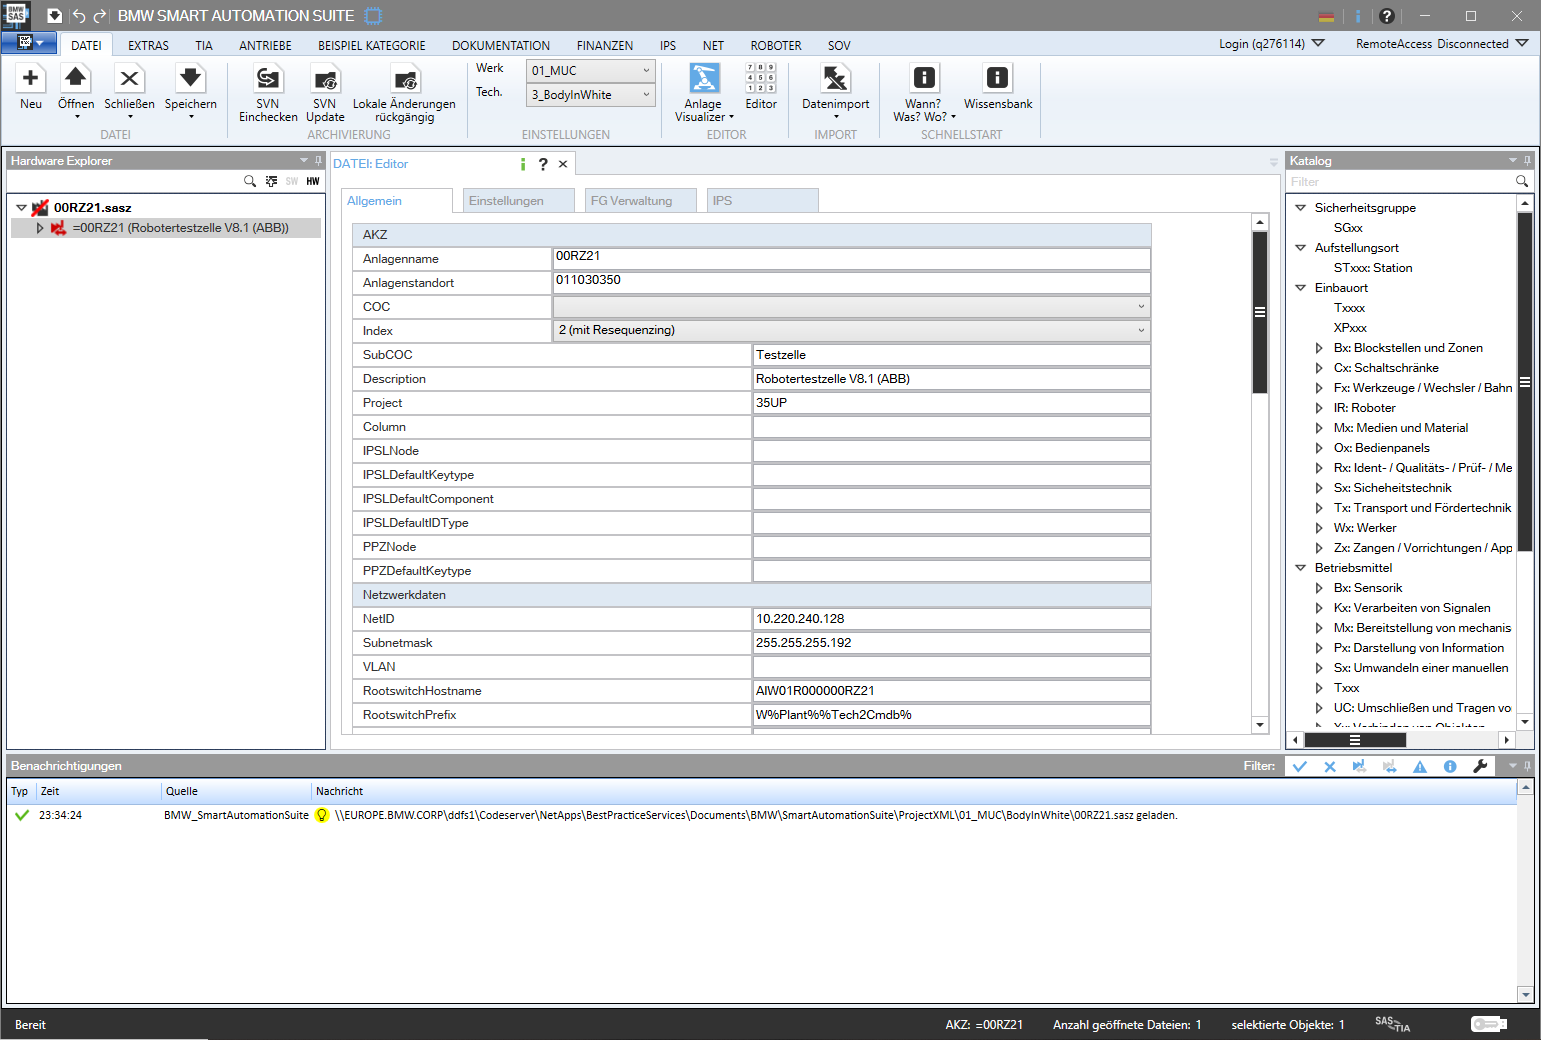Viewport: 1541px width, 1040px height.
Task: Toggle error X notification filter
Action: [x=1330, y=766]
